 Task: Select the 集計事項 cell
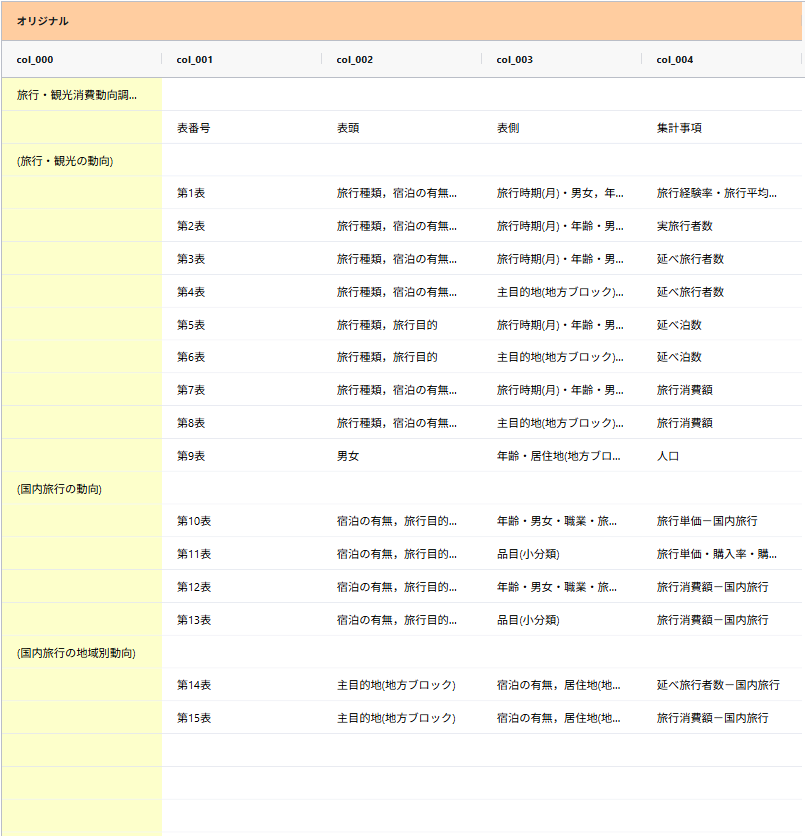[679, 128]
